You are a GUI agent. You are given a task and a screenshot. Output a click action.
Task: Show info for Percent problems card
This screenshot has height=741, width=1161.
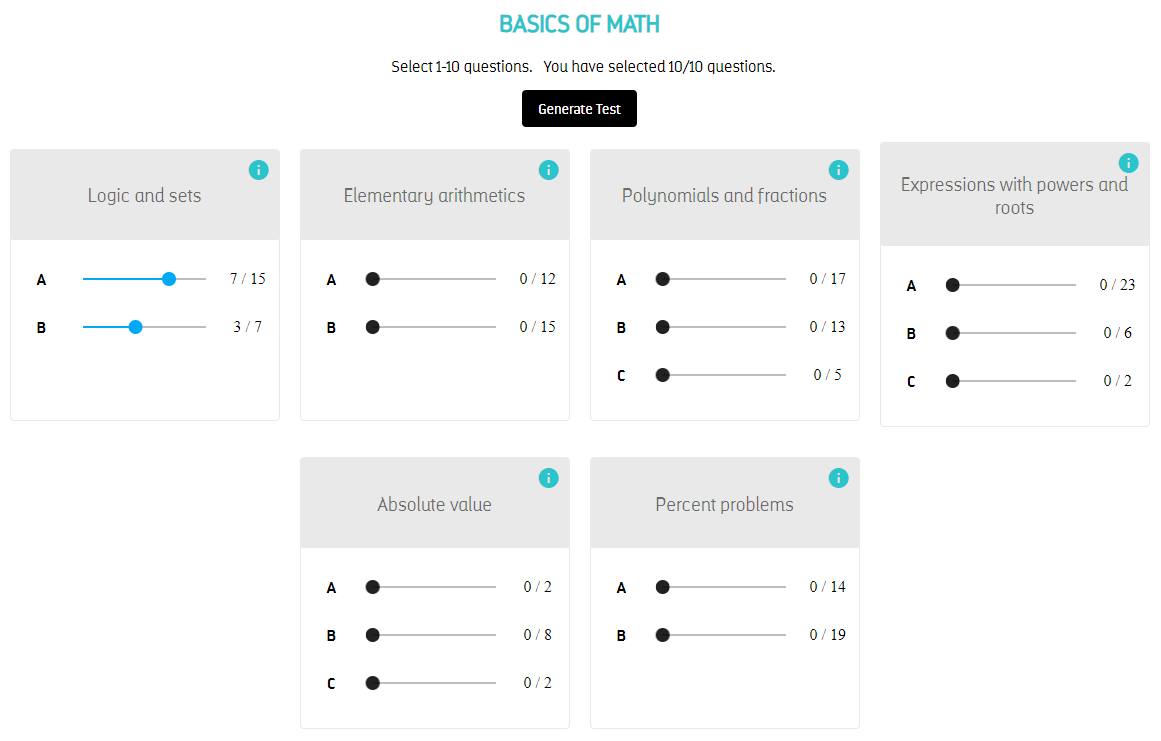point(838,478)
